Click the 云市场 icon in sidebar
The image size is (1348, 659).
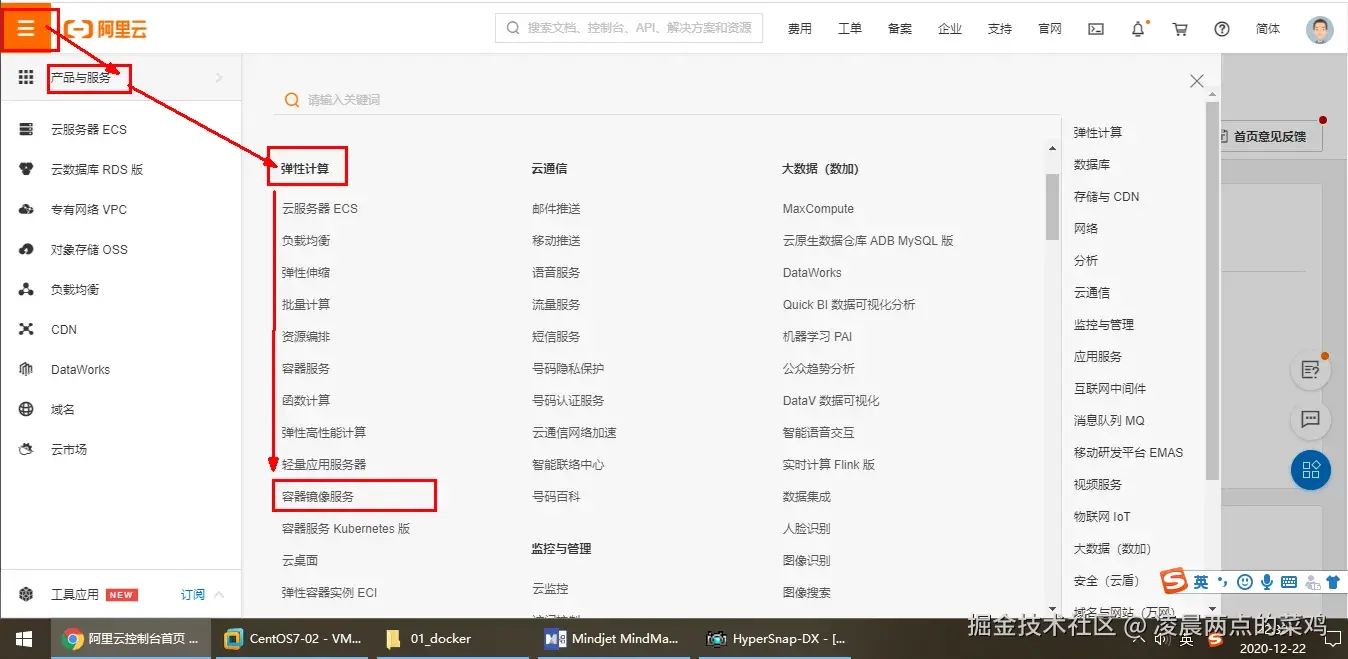[x=27, y=449]
